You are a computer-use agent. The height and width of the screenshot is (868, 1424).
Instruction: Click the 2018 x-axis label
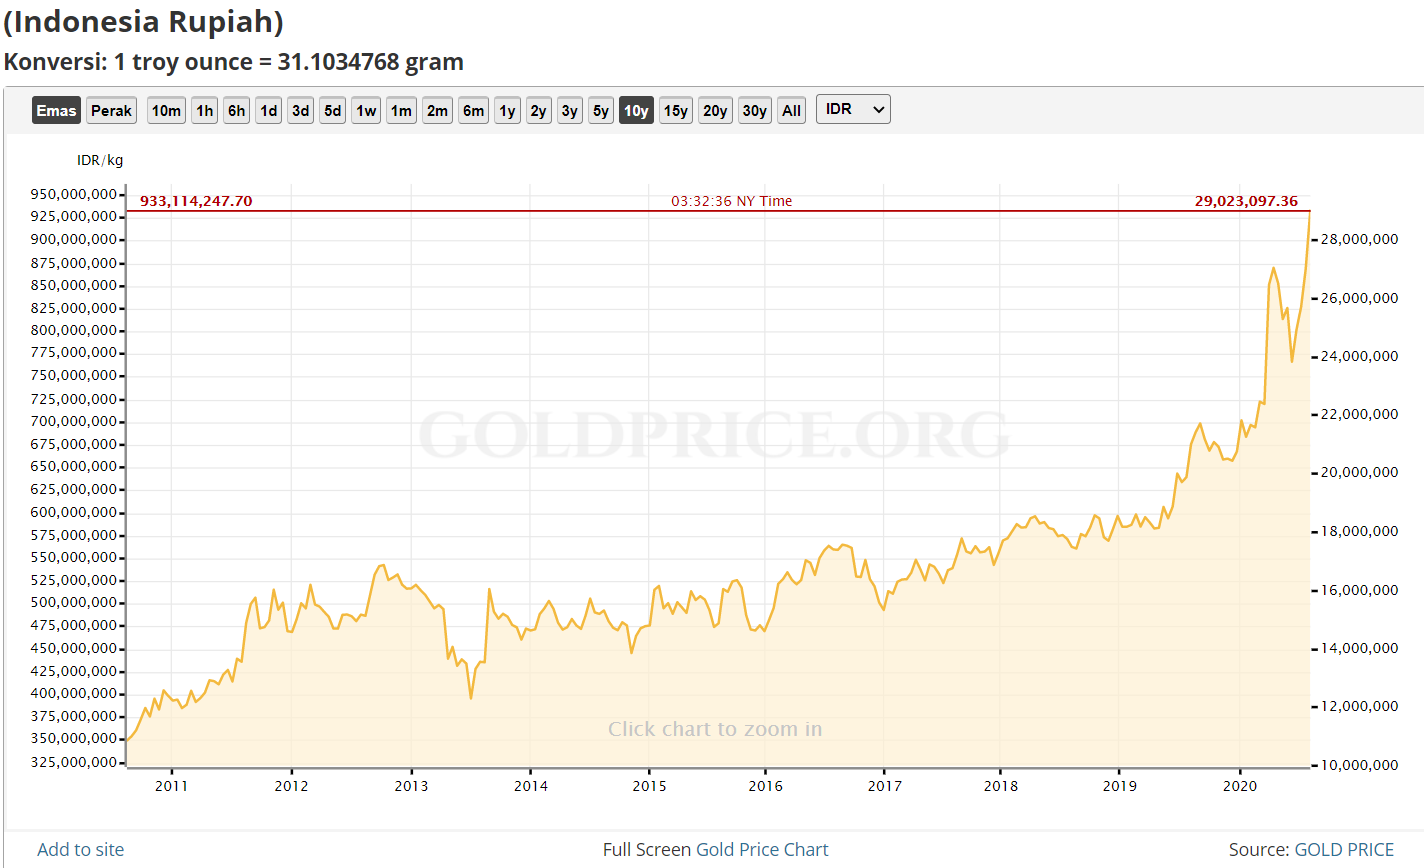[x=1000, y=786]
